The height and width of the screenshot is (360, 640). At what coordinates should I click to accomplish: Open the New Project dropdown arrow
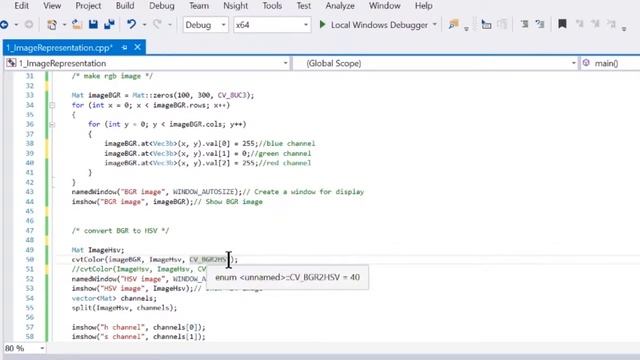[64, 25]
